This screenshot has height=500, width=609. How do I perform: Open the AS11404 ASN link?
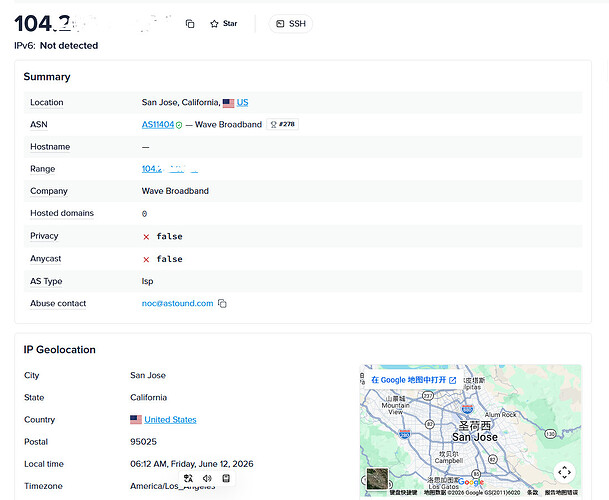coord(158,125)
